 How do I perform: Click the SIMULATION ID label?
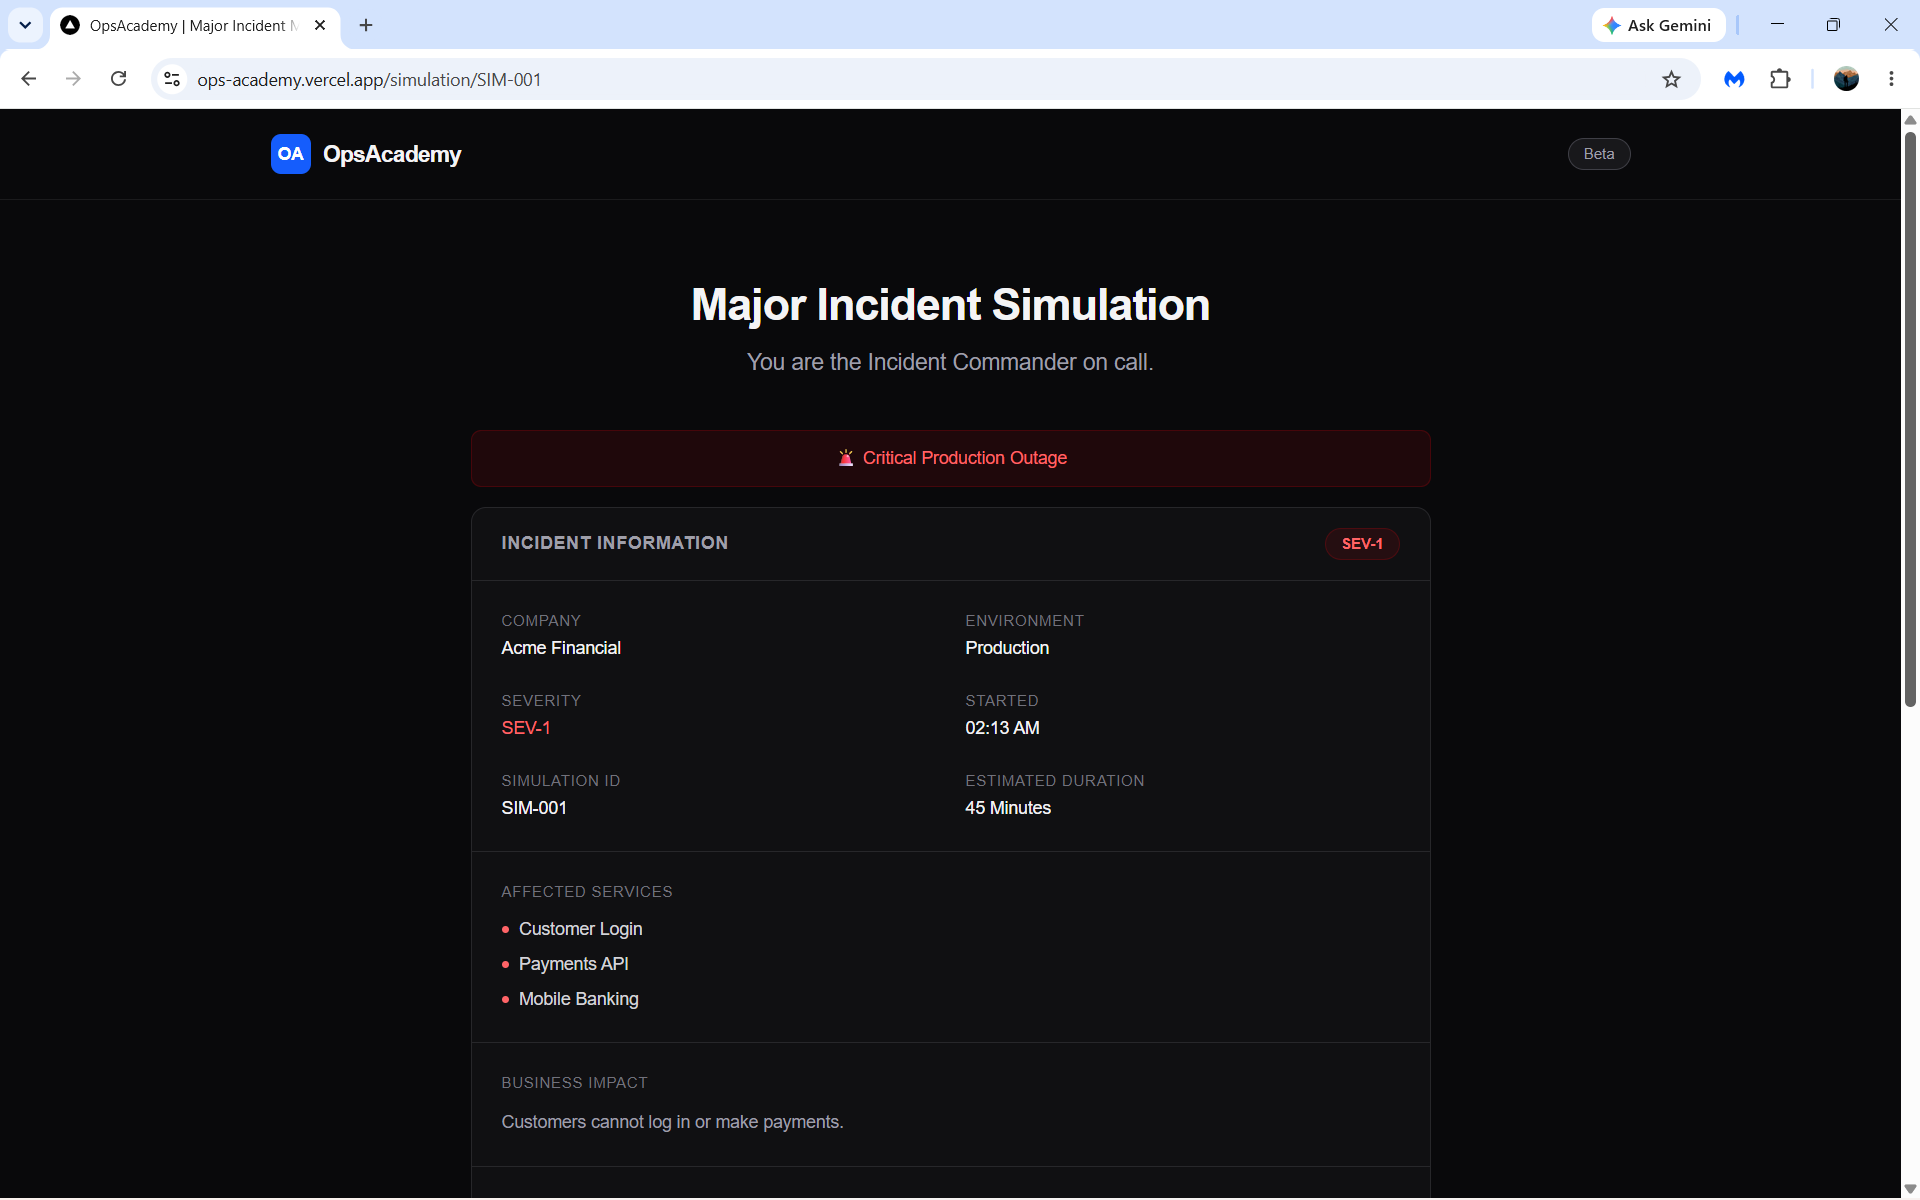560,781
